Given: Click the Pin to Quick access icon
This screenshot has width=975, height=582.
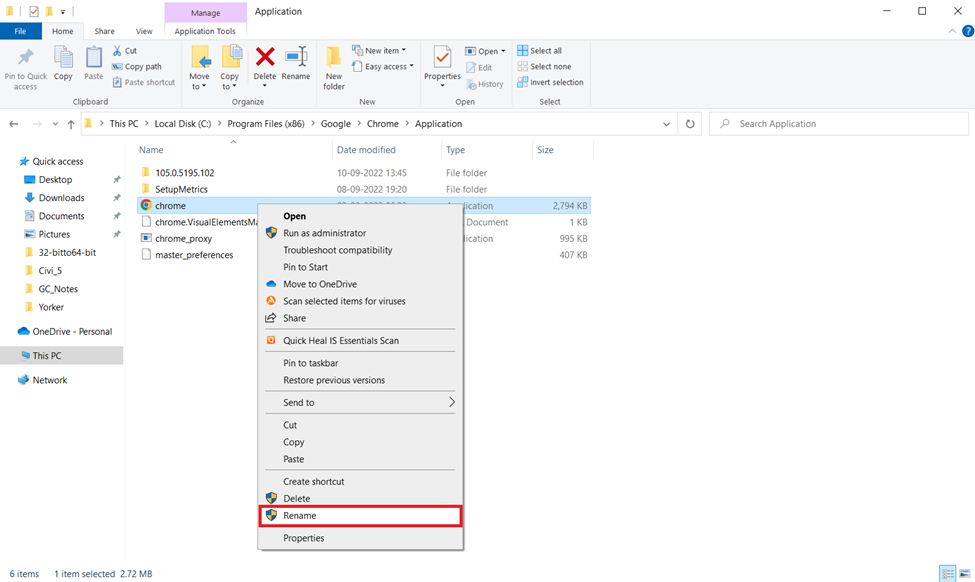Looking at the screenshot, I should pyautogui.click(x=25, y=62).
